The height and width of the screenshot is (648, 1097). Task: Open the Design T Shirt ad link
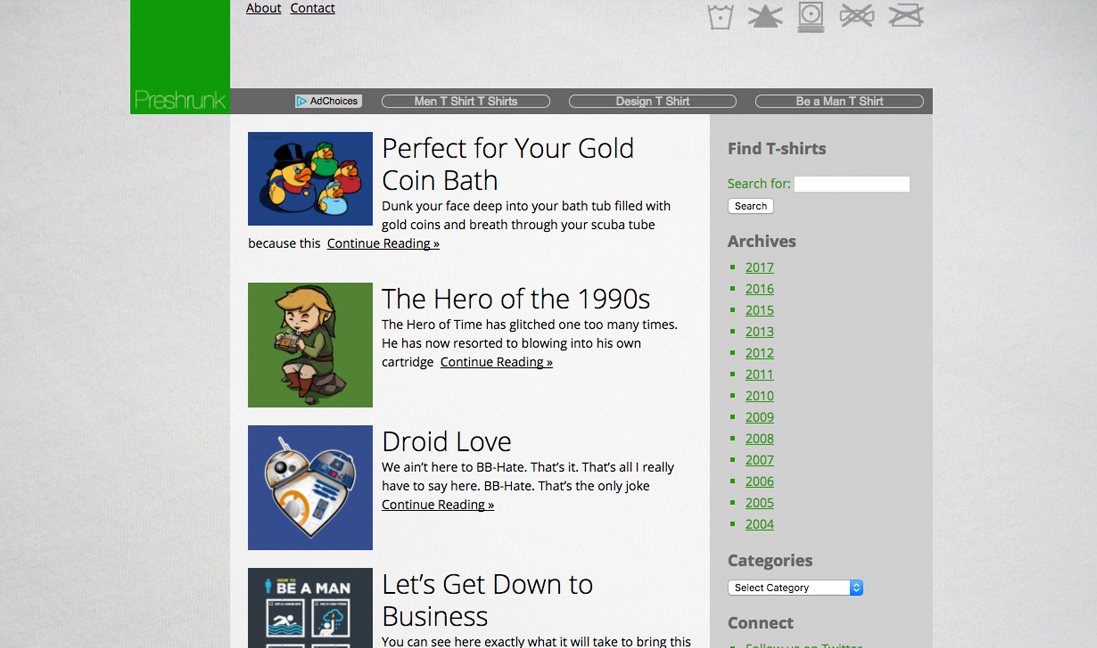[653, 101]
